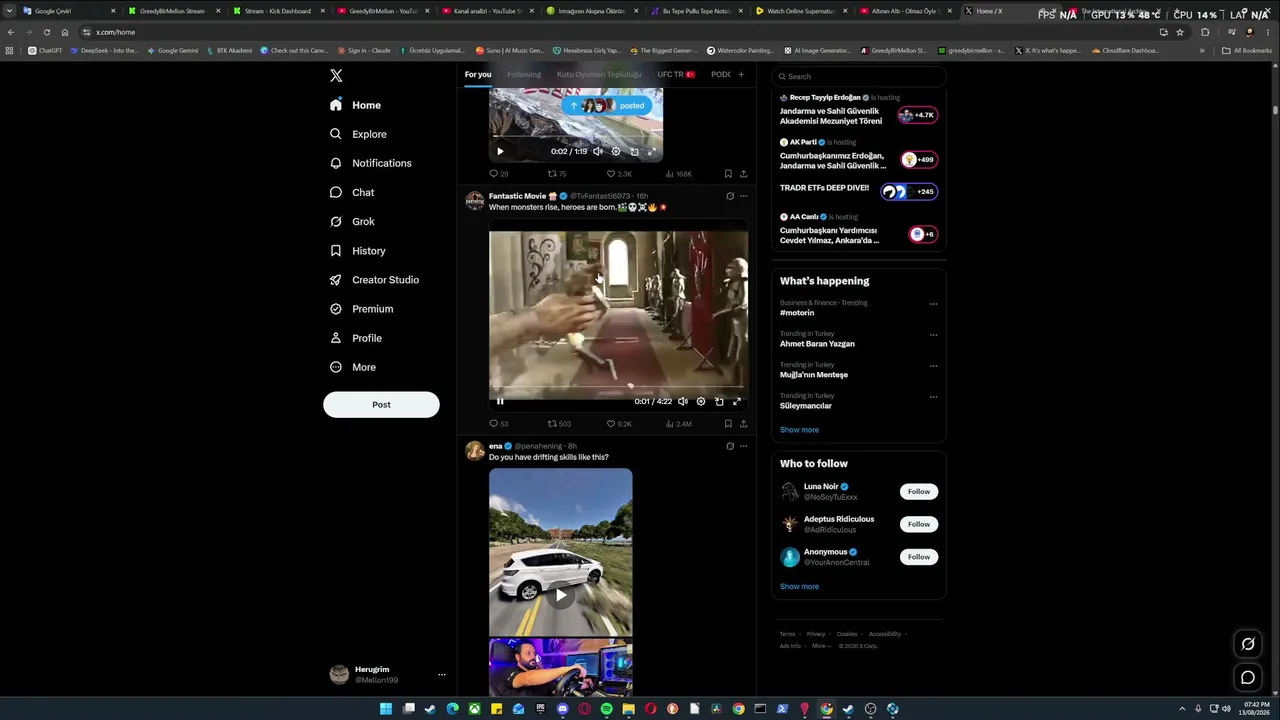Open the floating Grok button at bottom right
This screenshot has width=1280, height=720.
(x=1248, y=644)
